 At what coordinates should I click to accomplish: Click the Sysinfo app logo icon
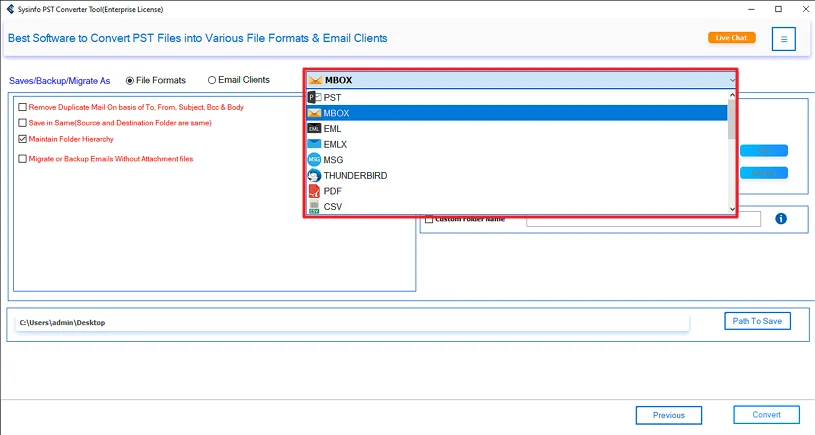pos(10,9)
